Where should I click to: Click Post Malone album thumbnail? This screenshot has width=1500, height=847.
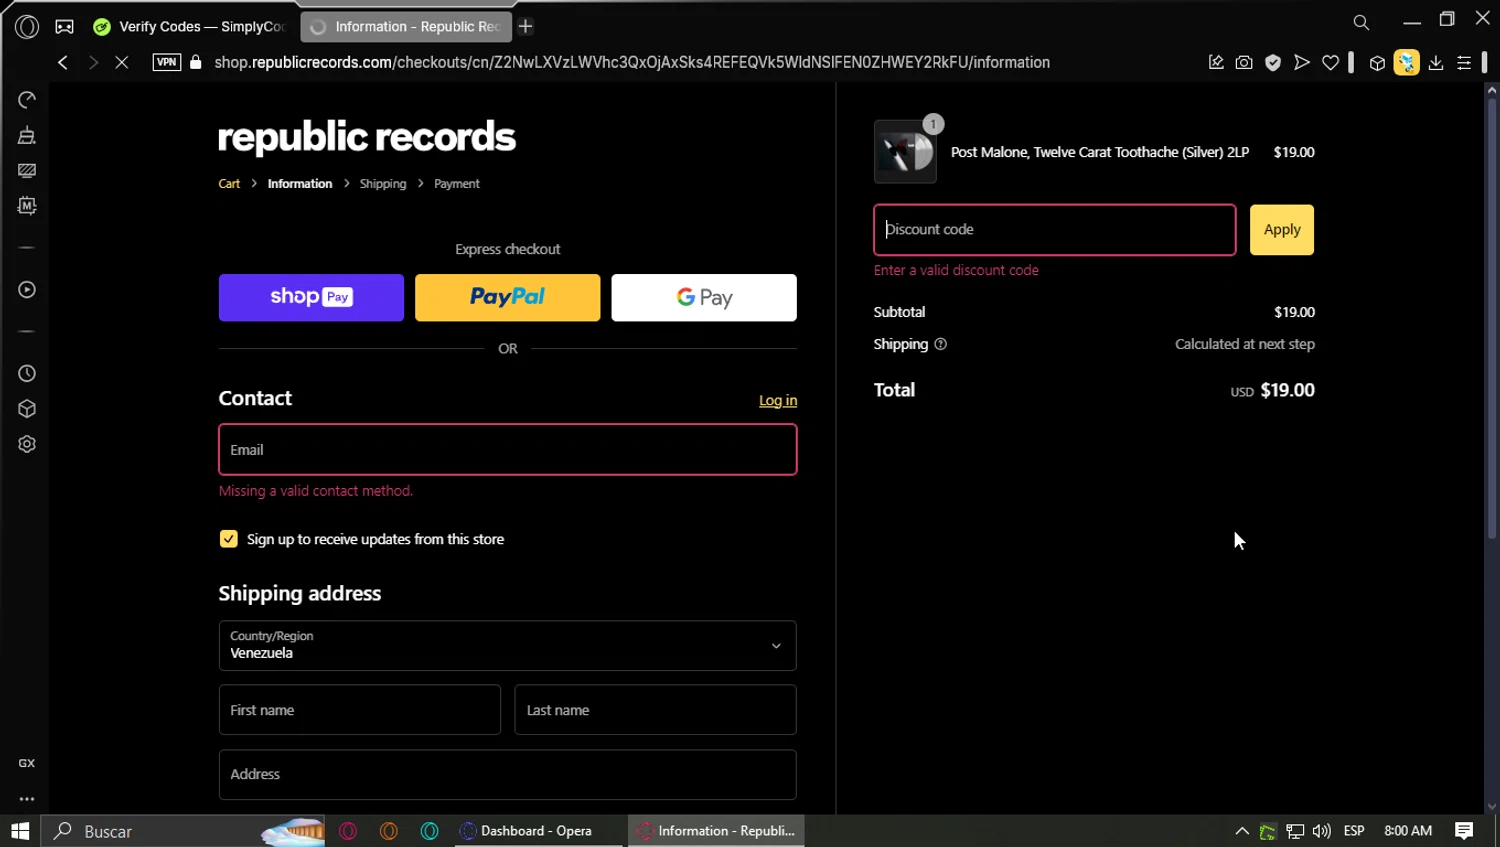tap(905, 152)
